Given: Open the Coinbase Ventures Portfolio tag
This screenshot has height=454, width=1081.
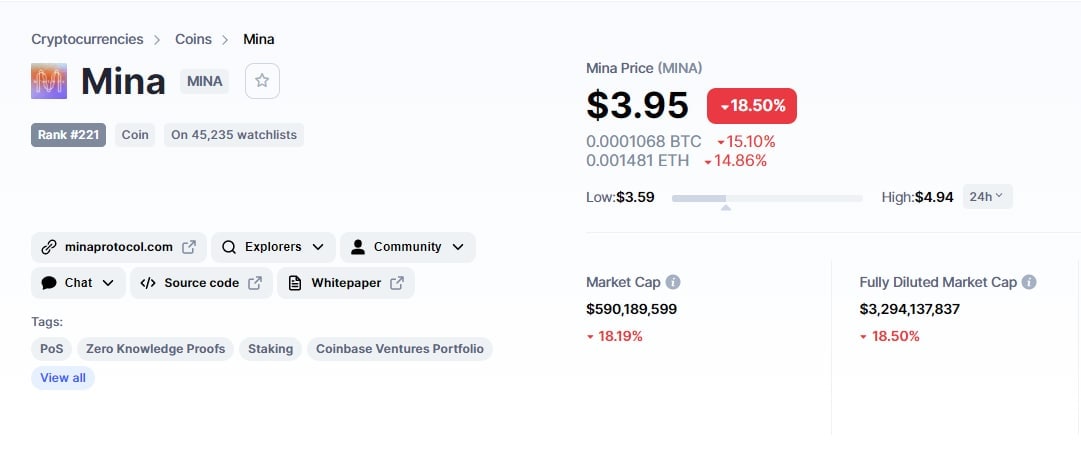Looking at the screenshot, I should tap(400, 349).
